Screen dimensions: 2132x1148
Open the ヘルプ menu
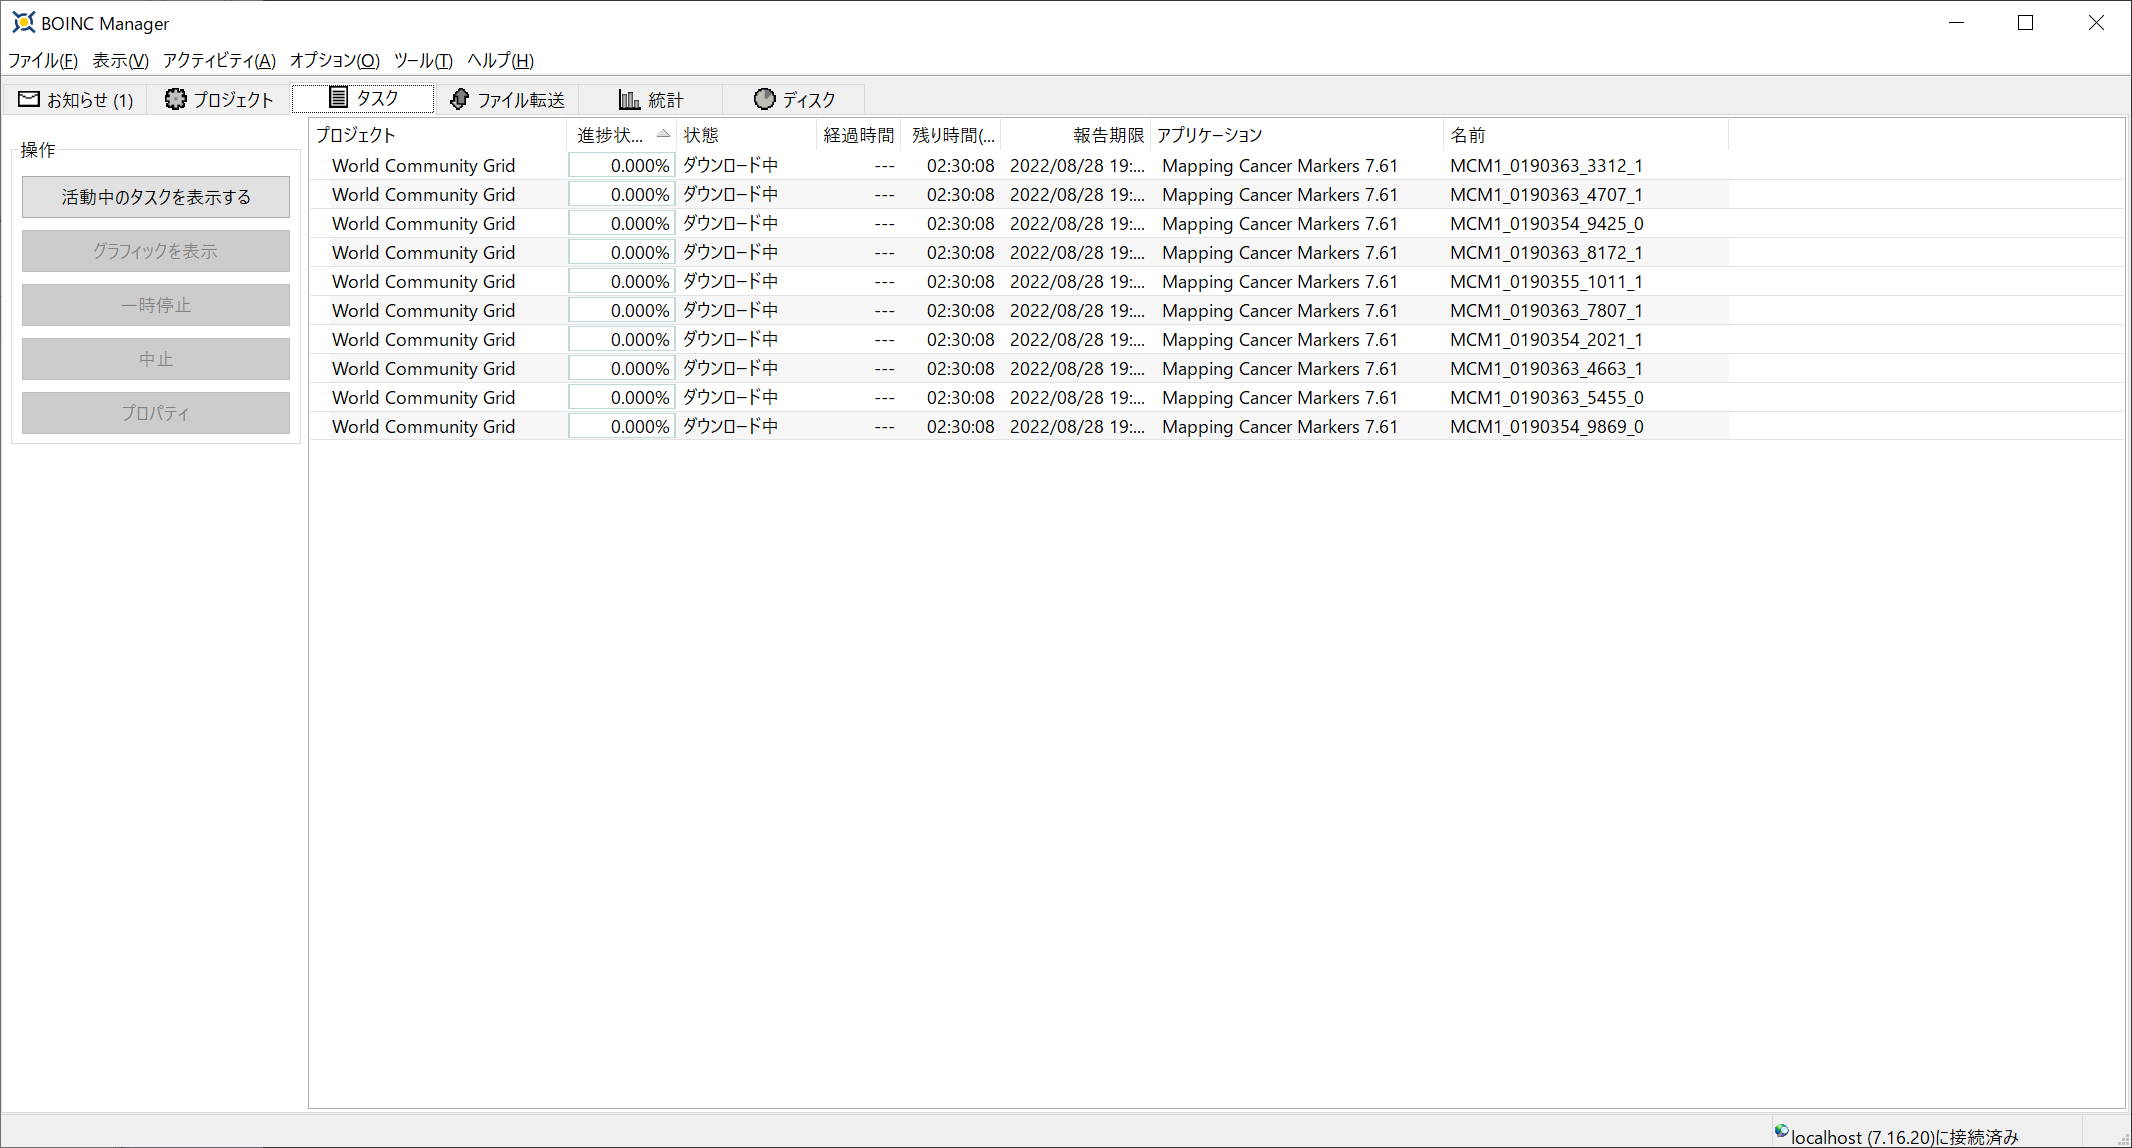[500, 61]
